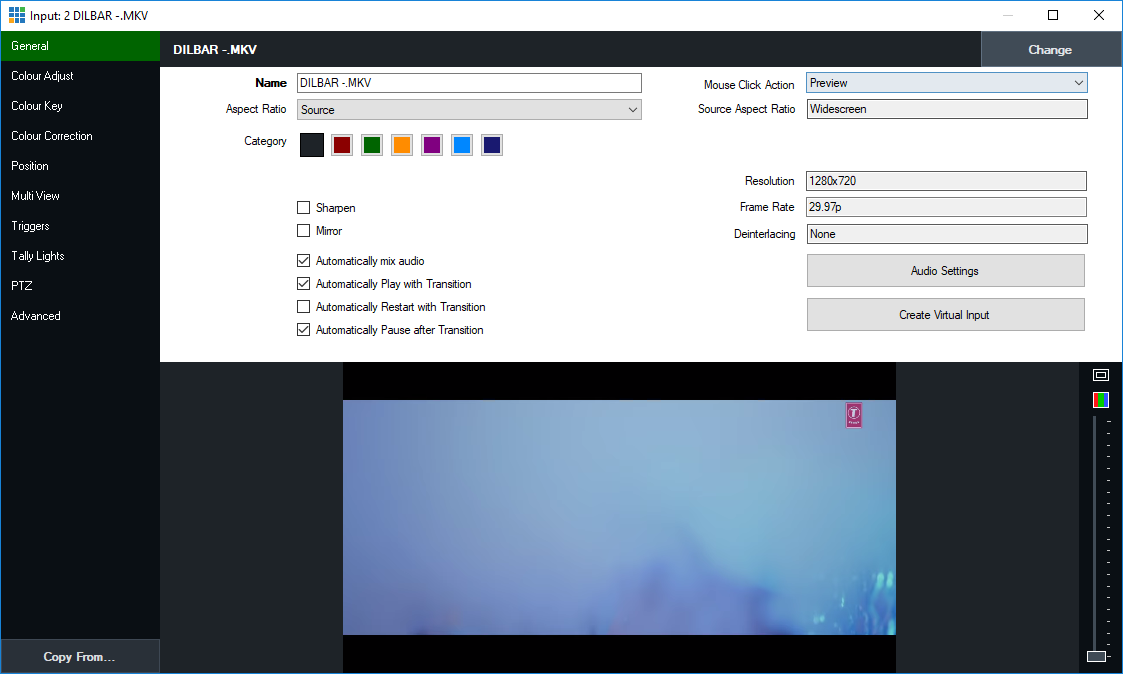Check Automatically Restart with Transition
This screenshot has width=1123, height=674.
click(x=304, y=307)
